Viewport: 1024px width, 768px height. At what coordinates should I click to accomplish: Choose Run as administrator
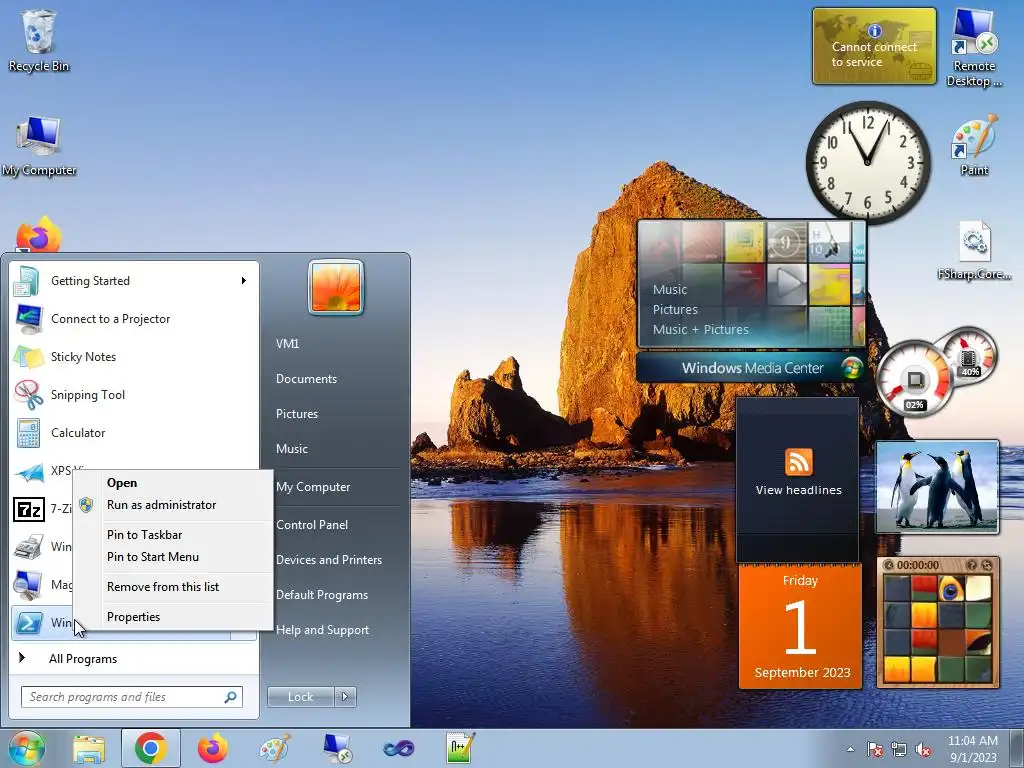173,505
